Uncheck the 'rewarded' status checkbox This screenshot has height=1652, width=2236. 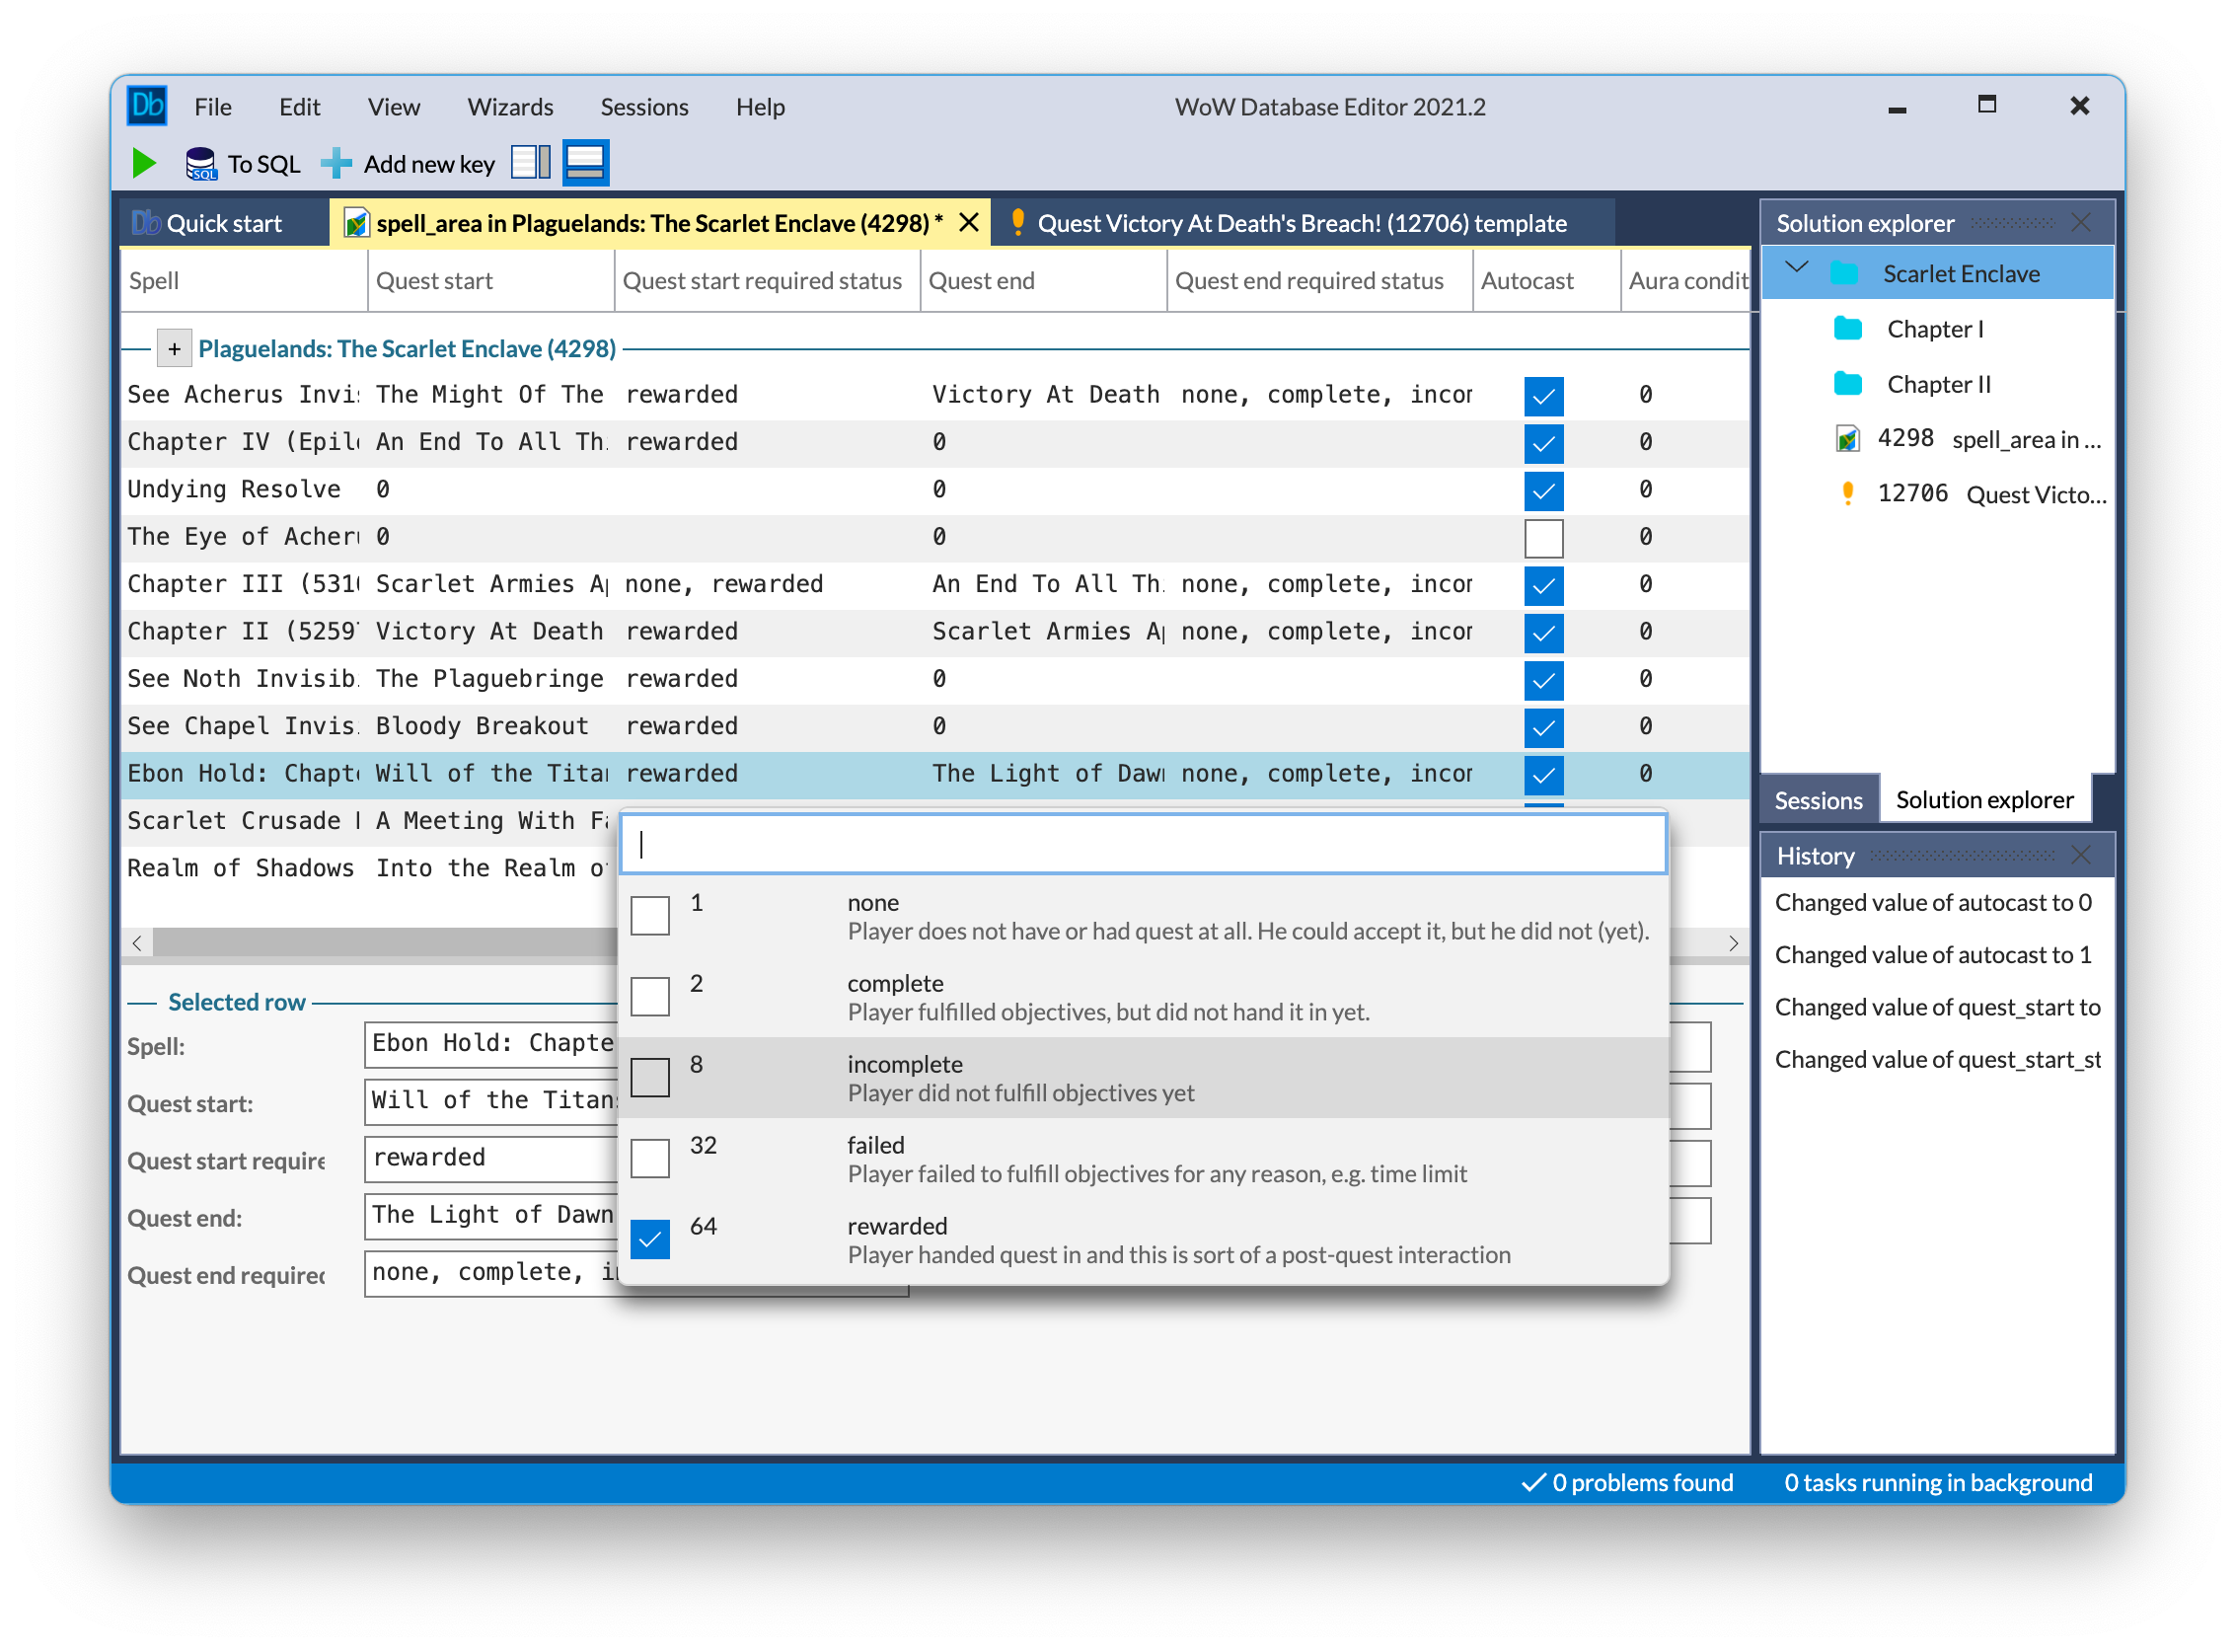click(x=650, y=1239)
